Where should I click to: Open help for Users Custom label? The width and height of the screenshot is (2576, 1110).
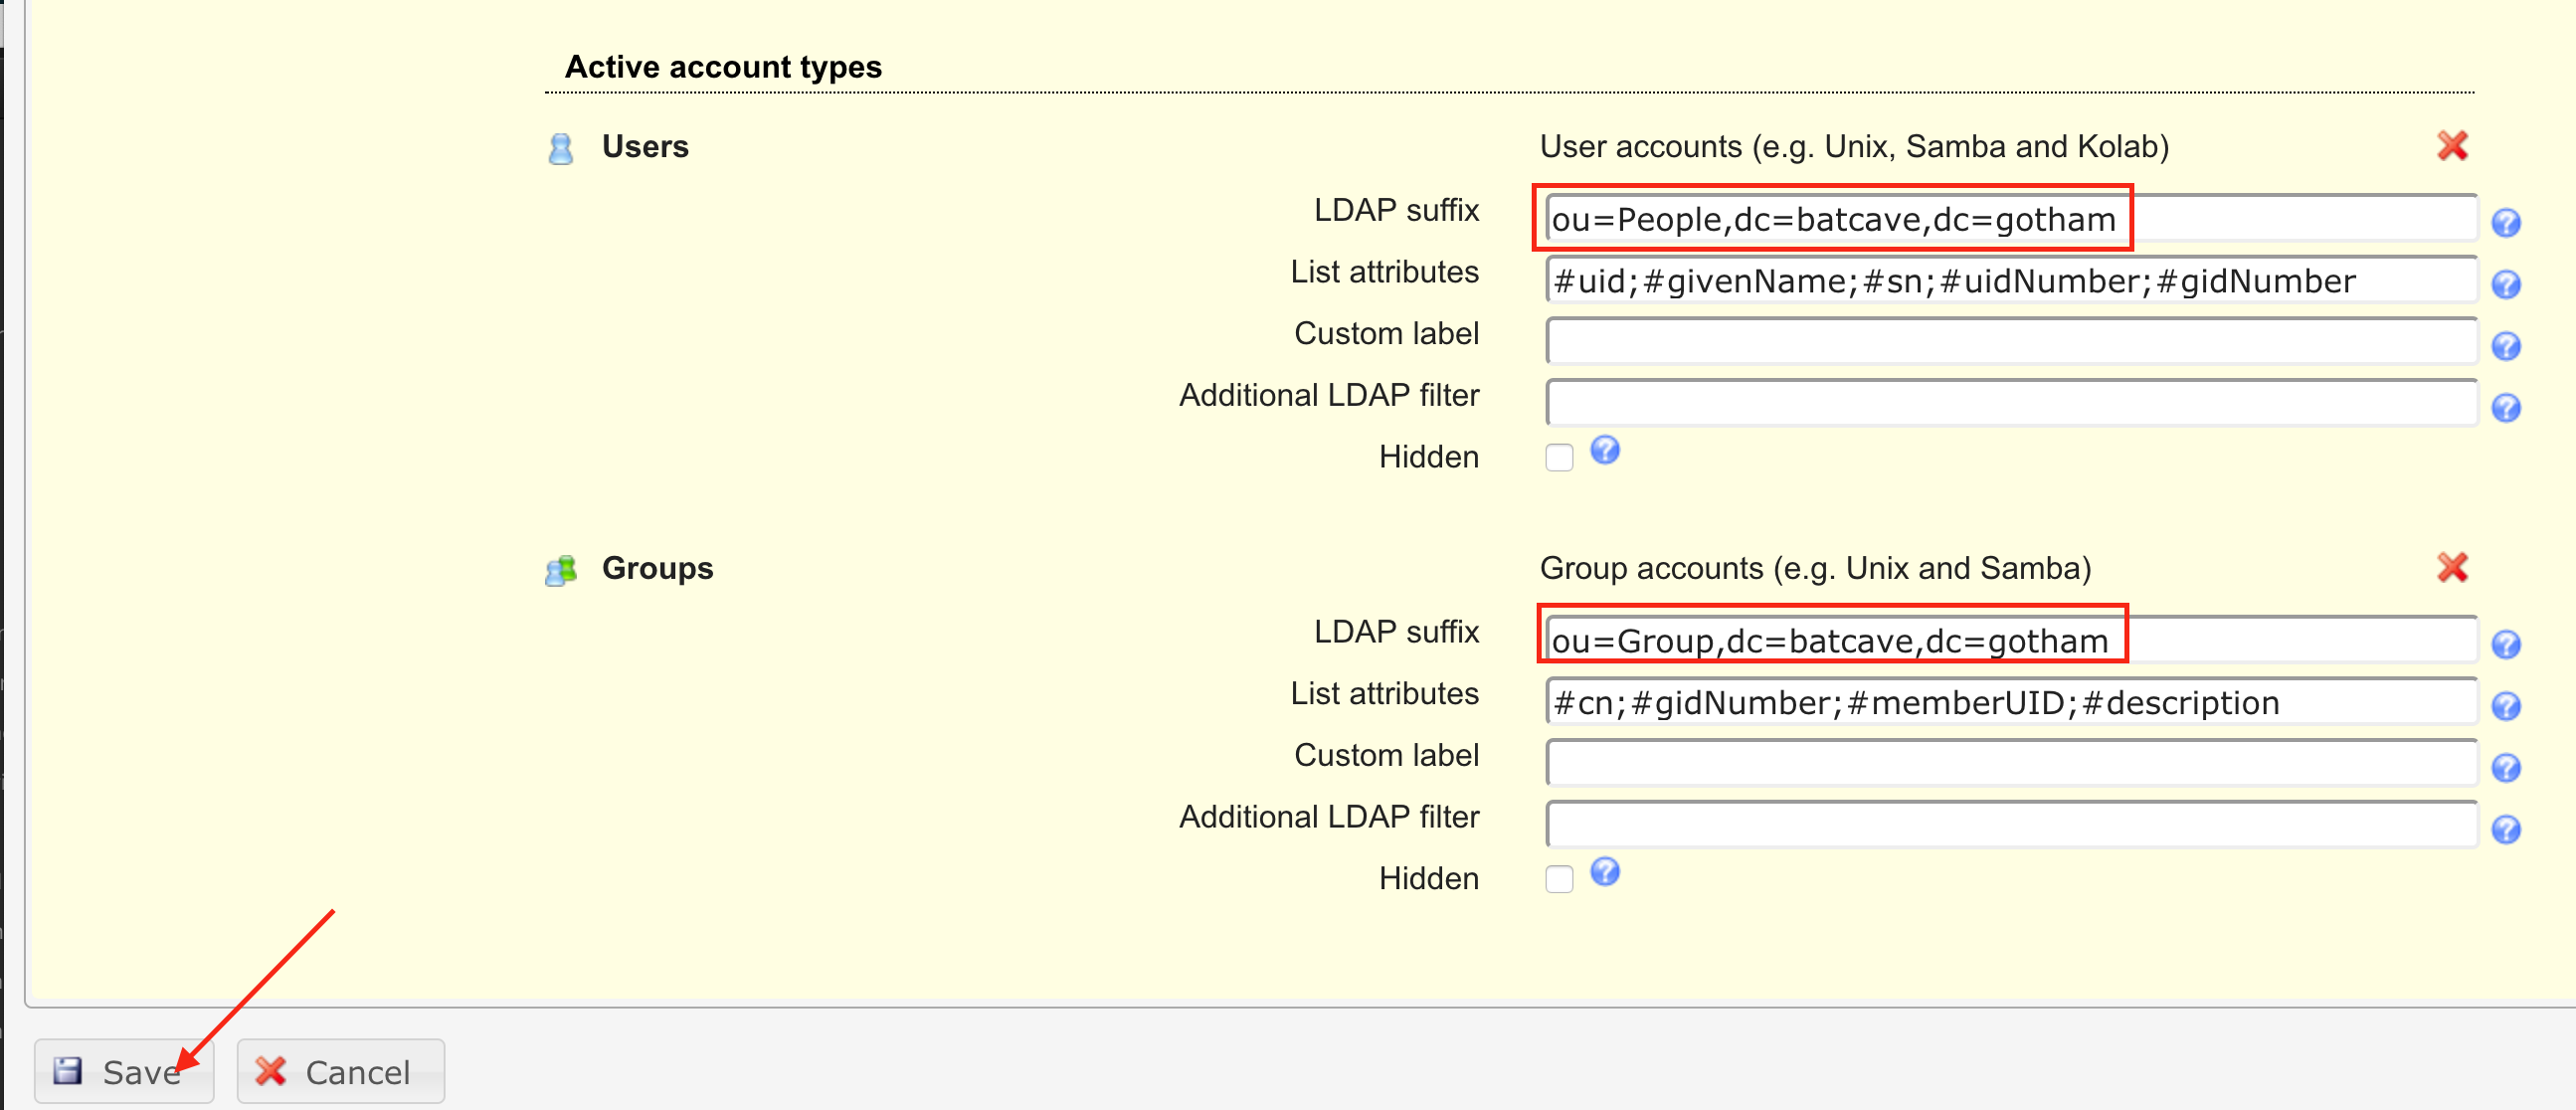coord(2505,346)
